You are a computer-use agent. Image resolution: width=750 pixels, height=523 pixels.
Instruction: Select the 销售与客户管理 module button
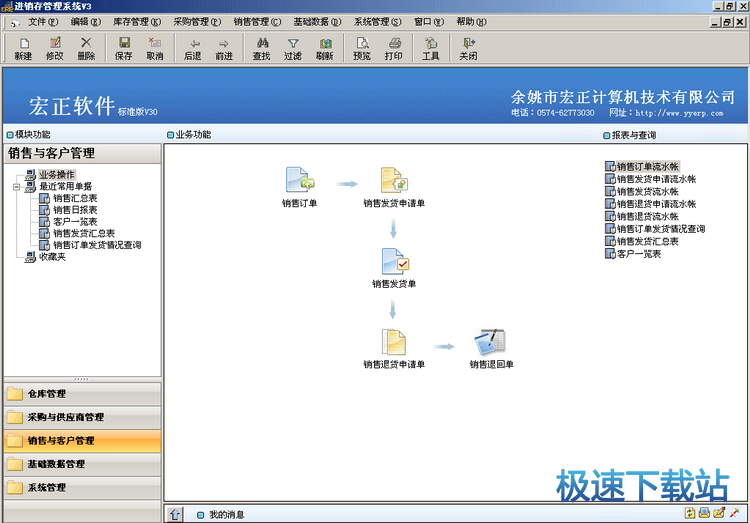pos(82,441)
